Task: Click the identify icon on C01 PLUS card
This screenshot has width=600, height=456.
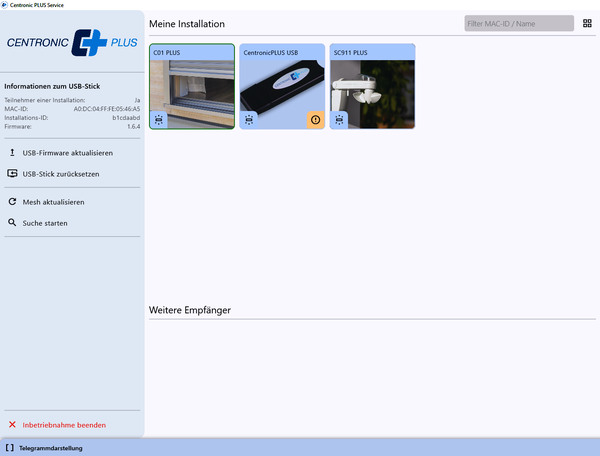Action: click(x=159, y=120)
